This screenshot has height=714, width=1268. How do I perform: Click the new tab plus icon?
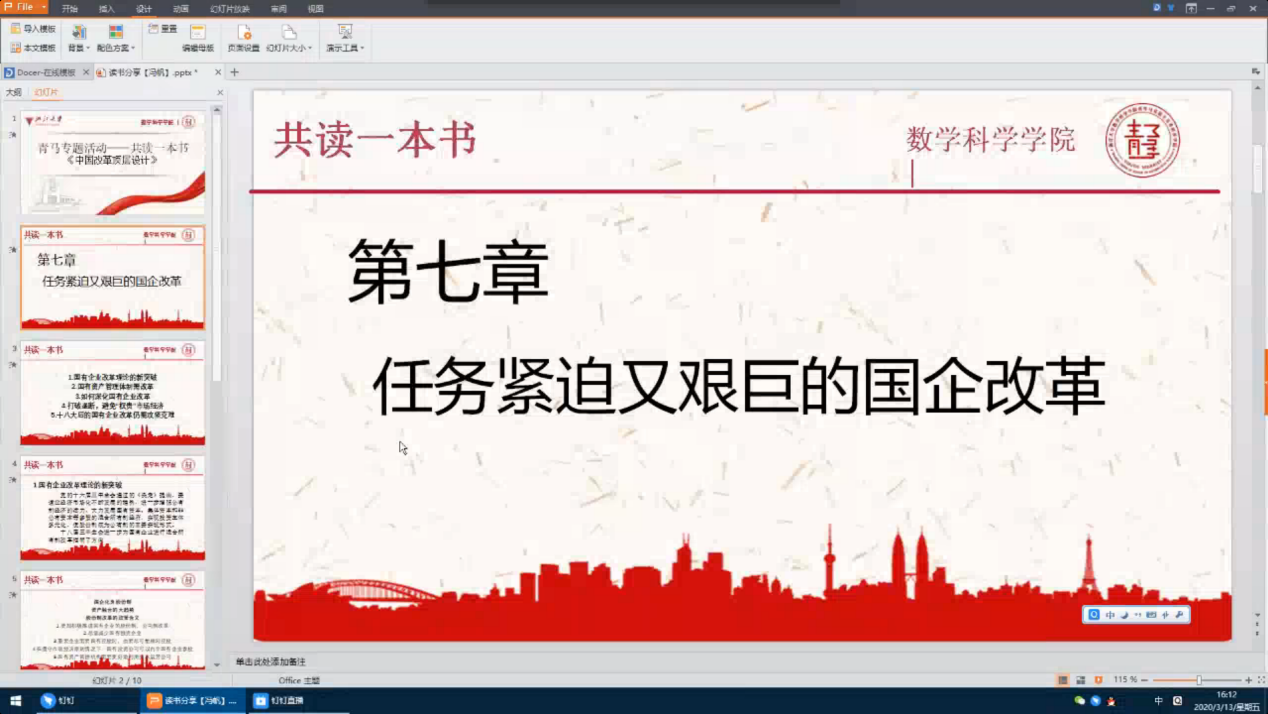pyautogui.click(x=235, y=72)
